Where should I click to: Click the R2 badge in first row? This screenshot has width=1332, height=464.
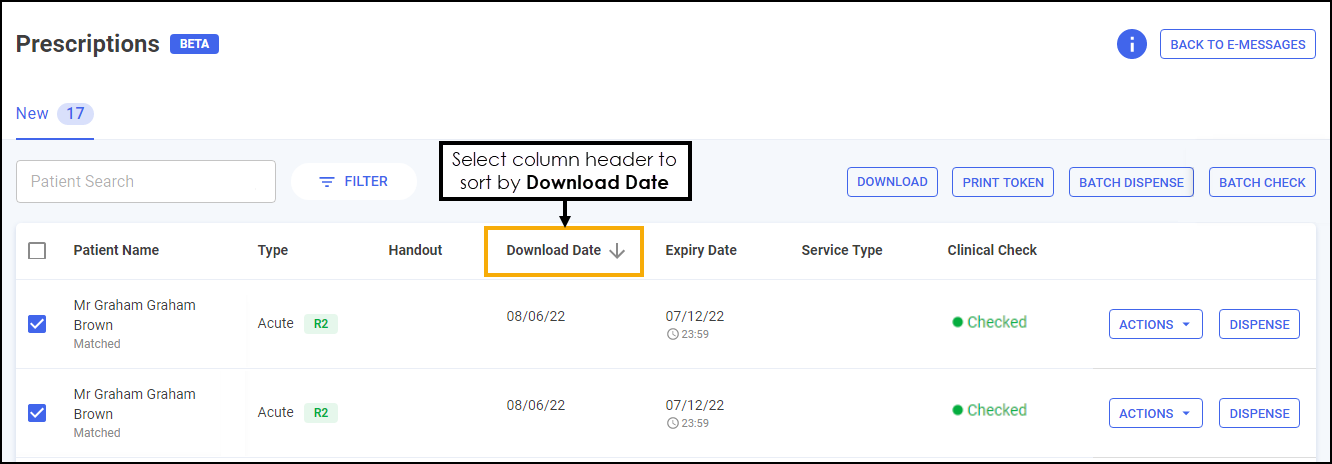click(x=321, y=324)
